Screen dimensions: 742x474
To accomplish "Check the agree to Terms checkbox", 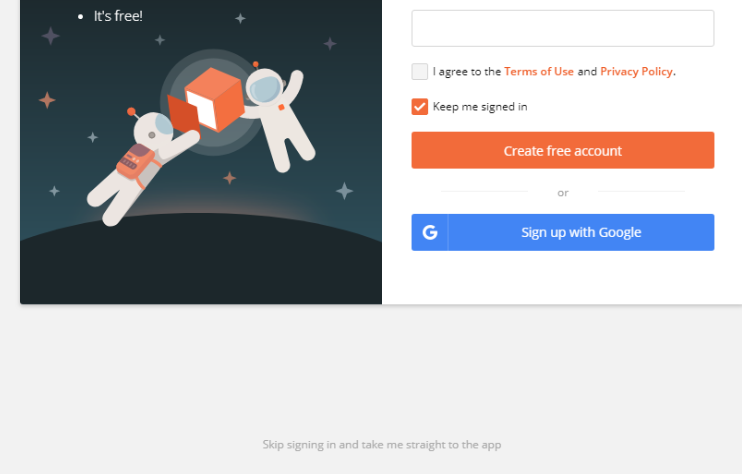I will click(420, 71).
